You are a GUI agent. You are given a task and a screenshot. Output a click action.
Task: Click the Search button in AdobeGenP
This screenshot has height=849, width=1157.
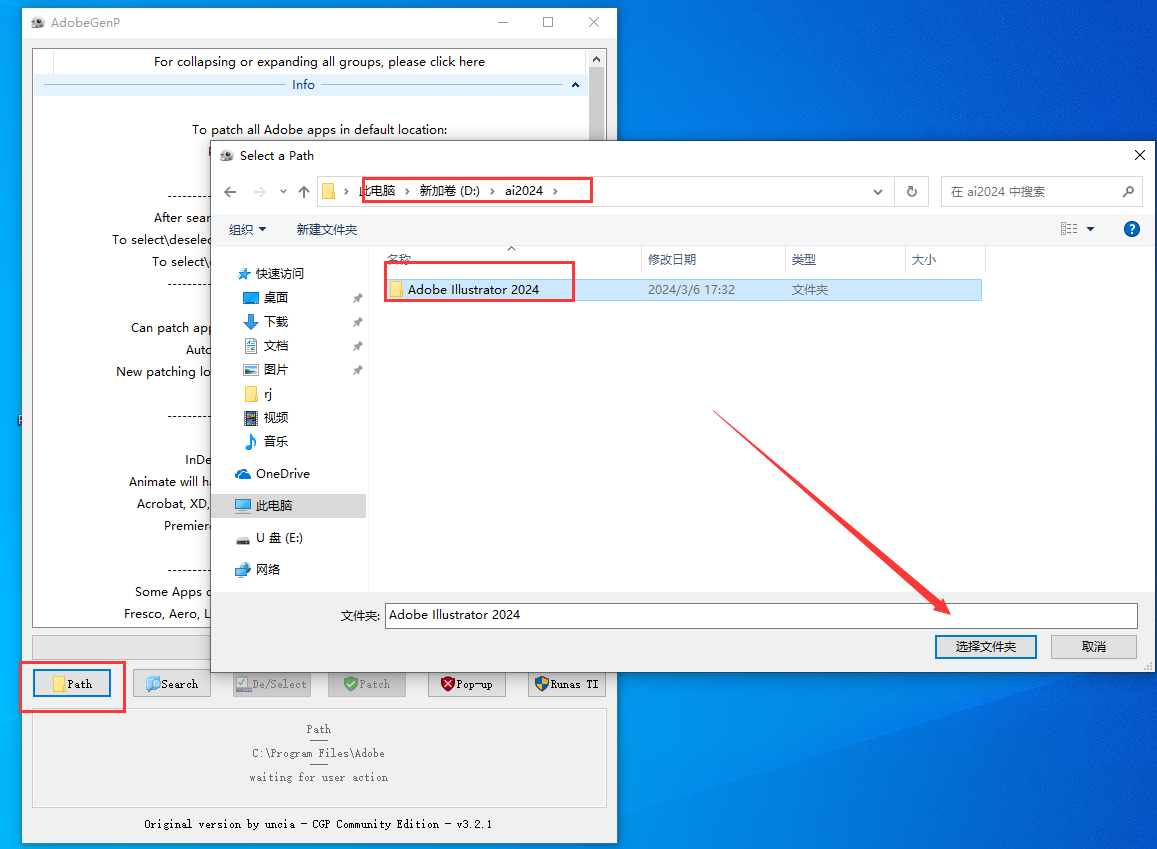[172, 684]
